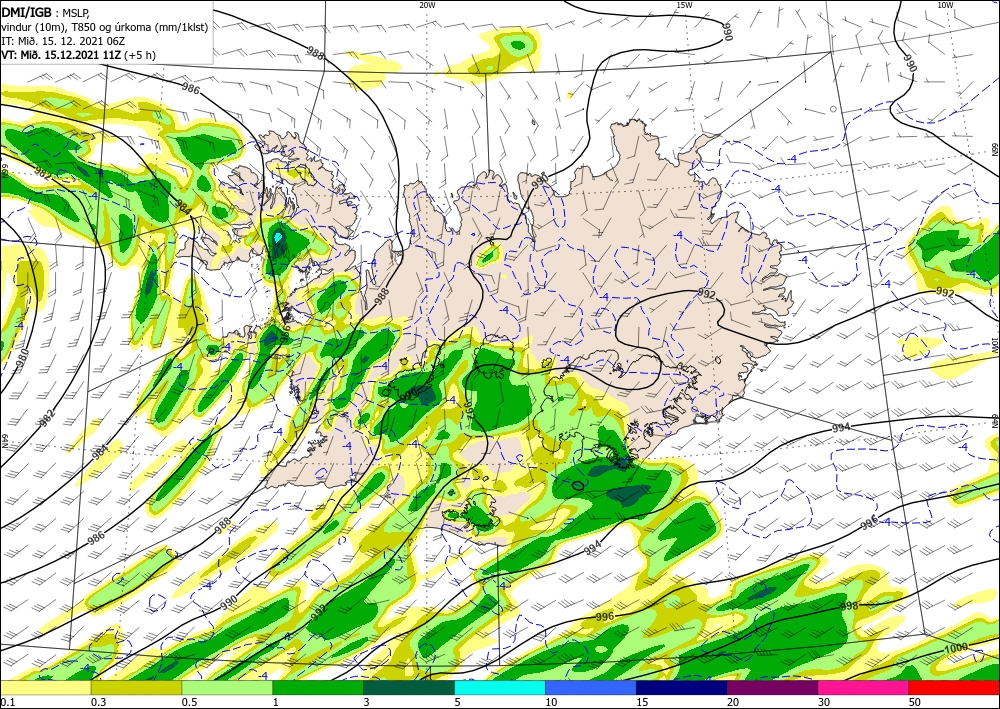Viewport: 1000px width, 709px height.
Task: Click the '15W' longitude label
Action: [684, 5]
